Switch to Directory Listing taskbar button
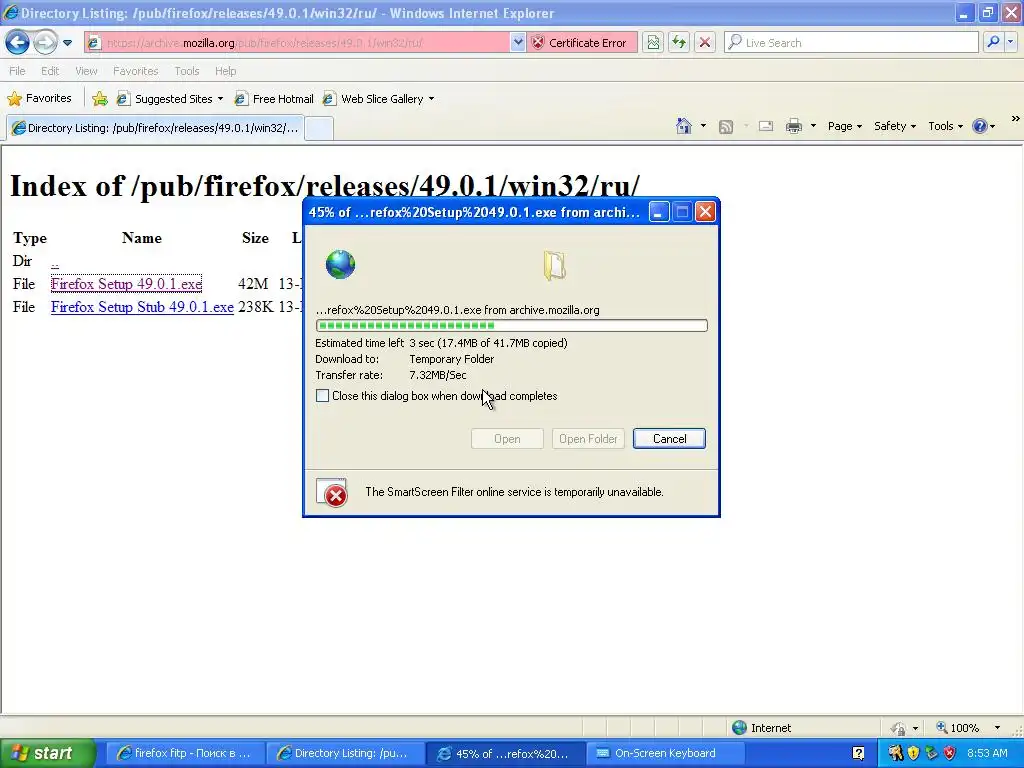This screenshot has height=768, width=1024. (x=345, y=753)
